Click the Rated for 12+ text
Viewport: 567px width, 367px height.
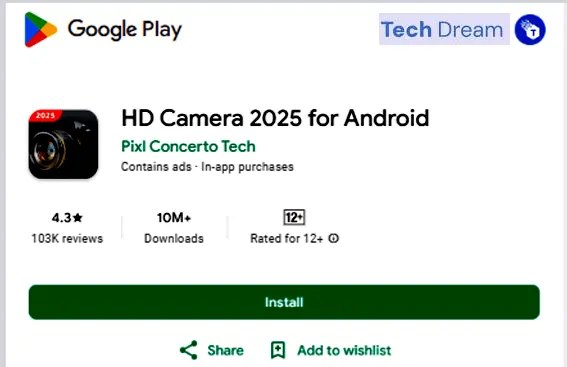pos(287,239)
